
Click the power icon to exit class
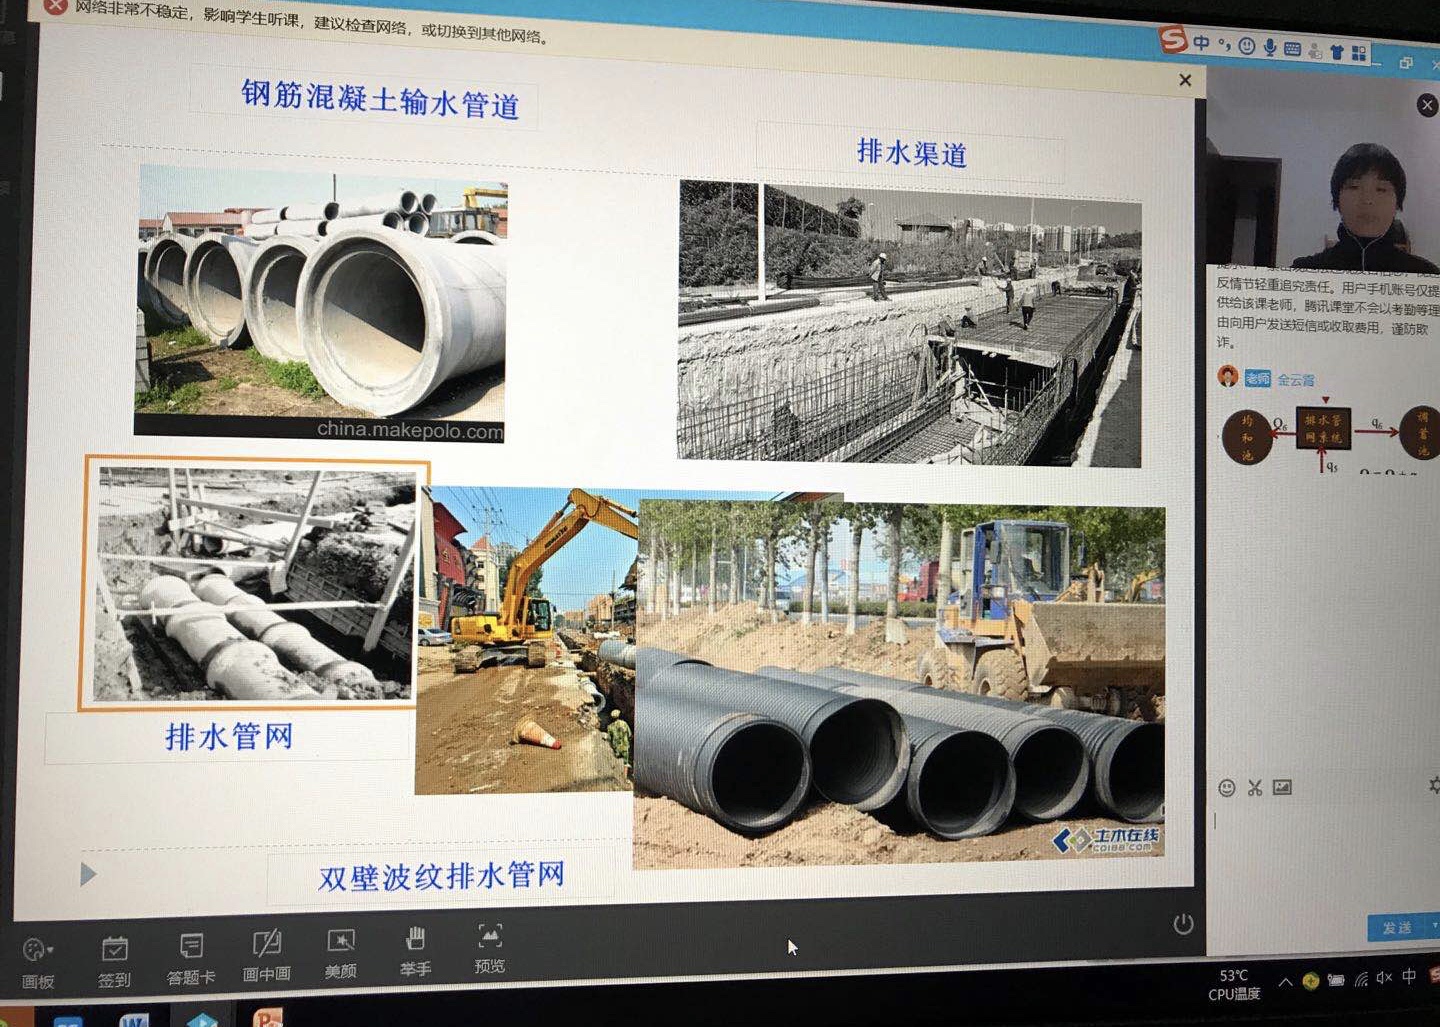click(1183, 924)
